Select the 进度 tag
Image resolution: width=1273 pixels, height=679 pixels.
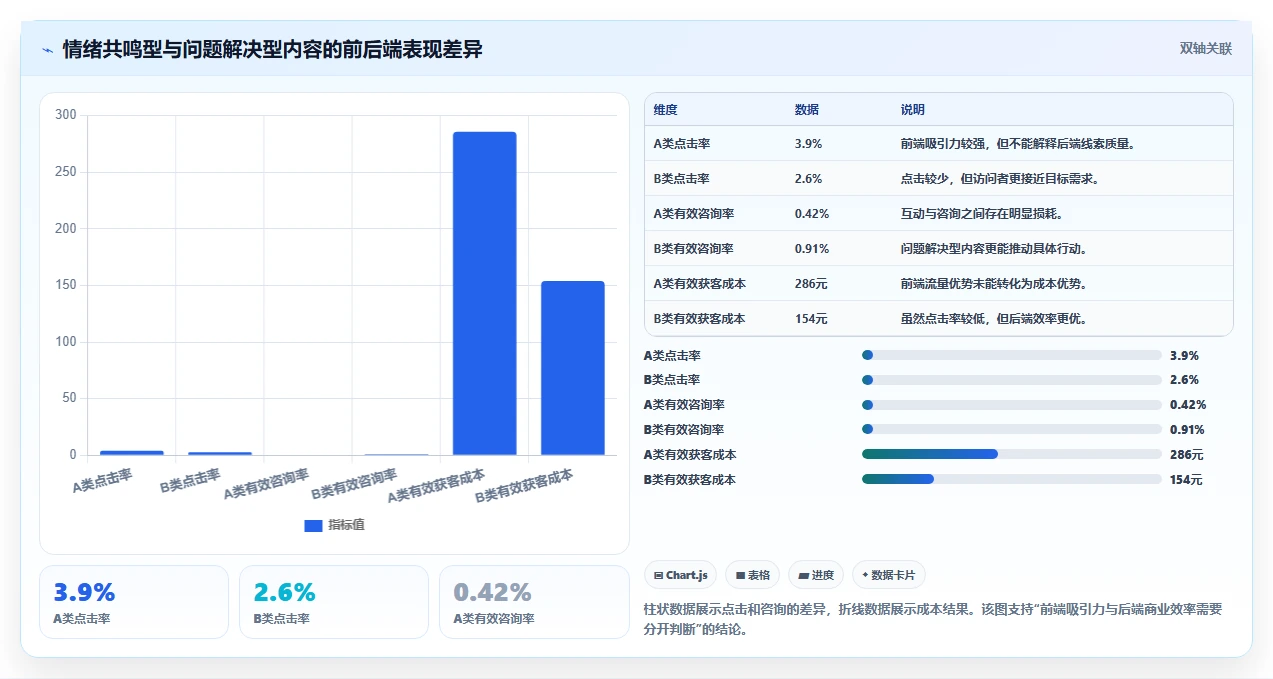point(816,575)
